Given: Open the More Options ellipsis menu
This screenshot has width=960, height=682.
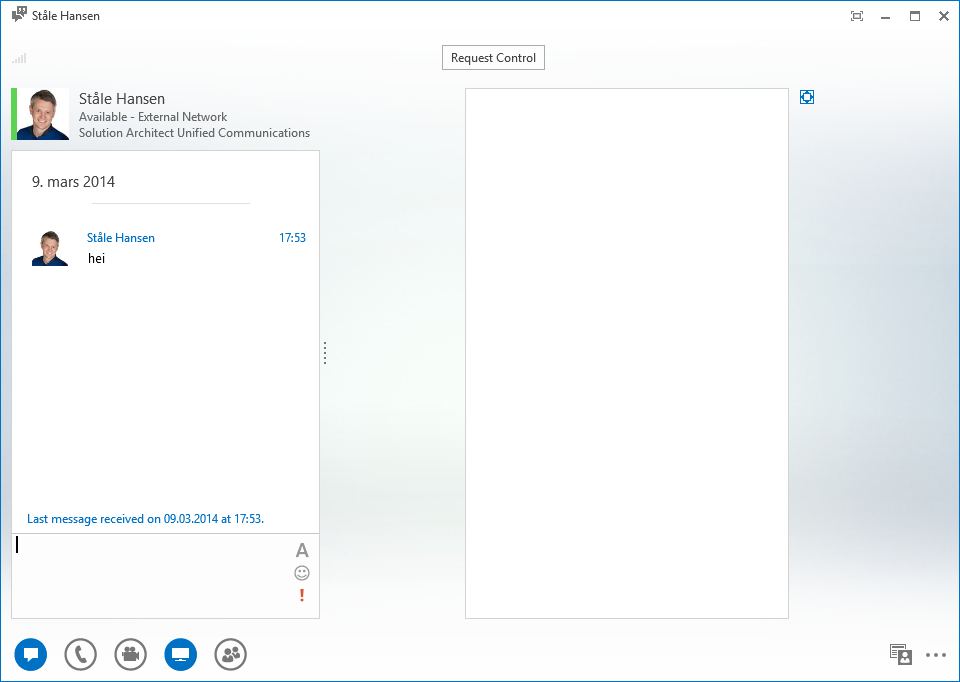Looking at the screenshot, I should point(935,654).
